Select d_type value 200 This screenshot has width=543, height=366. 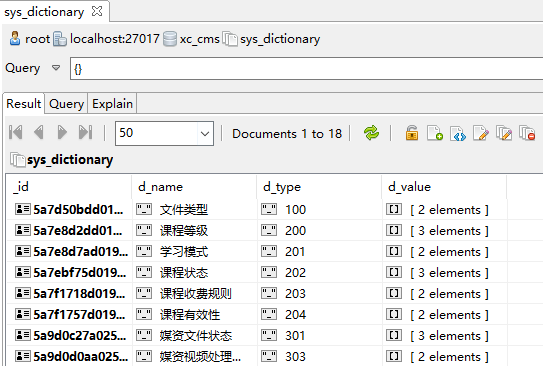295,230
